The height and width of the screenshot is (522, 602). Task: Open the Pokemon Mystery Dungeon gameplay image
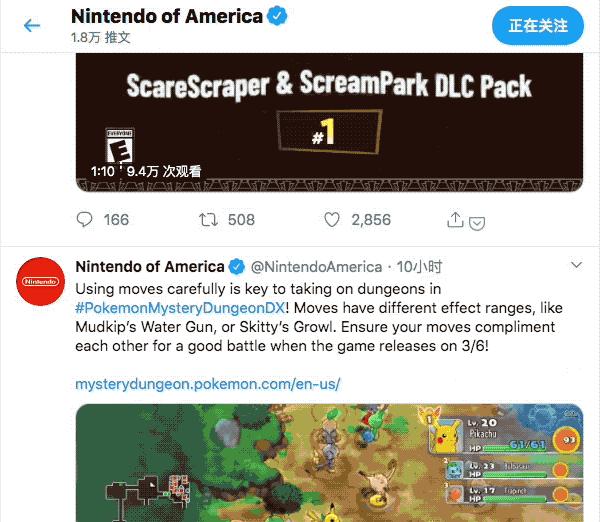(329, 463)
